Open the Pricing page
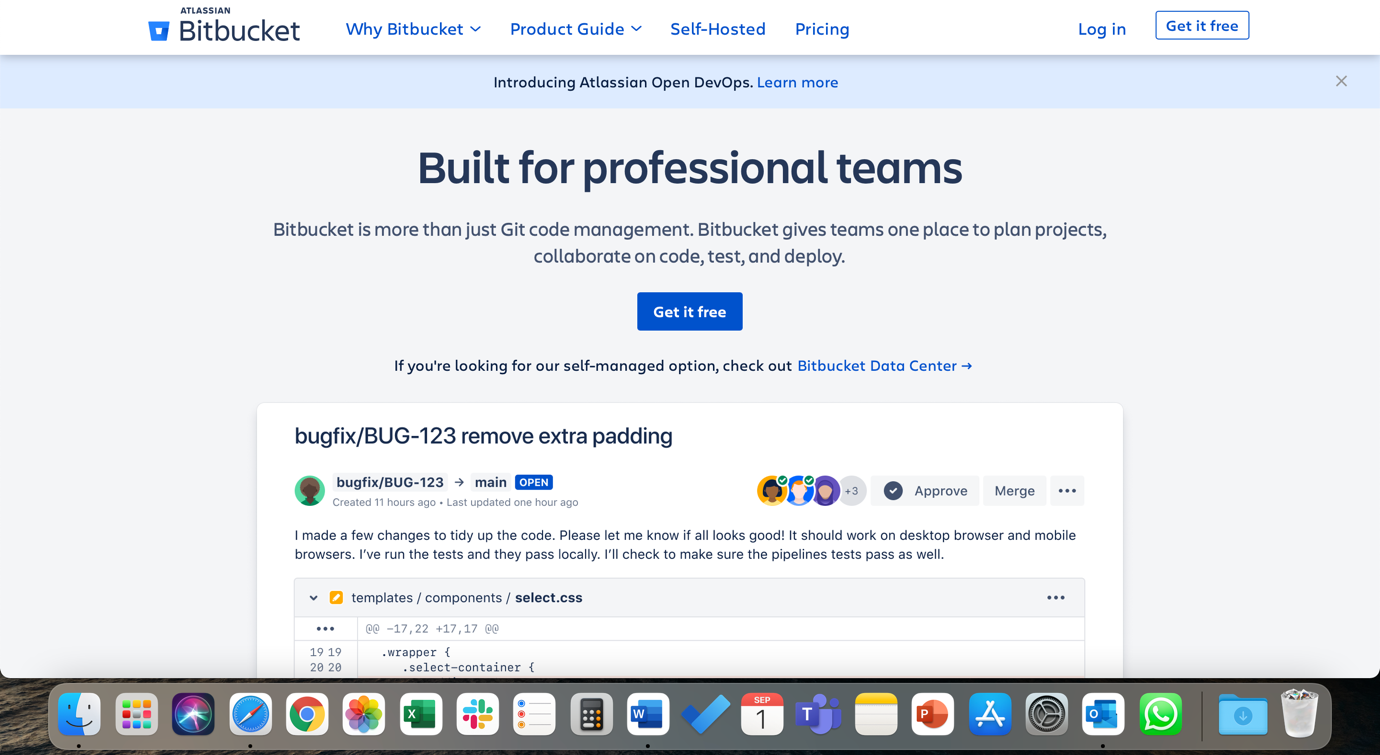Screen dimensions: 1380x755 coord(822,29)
